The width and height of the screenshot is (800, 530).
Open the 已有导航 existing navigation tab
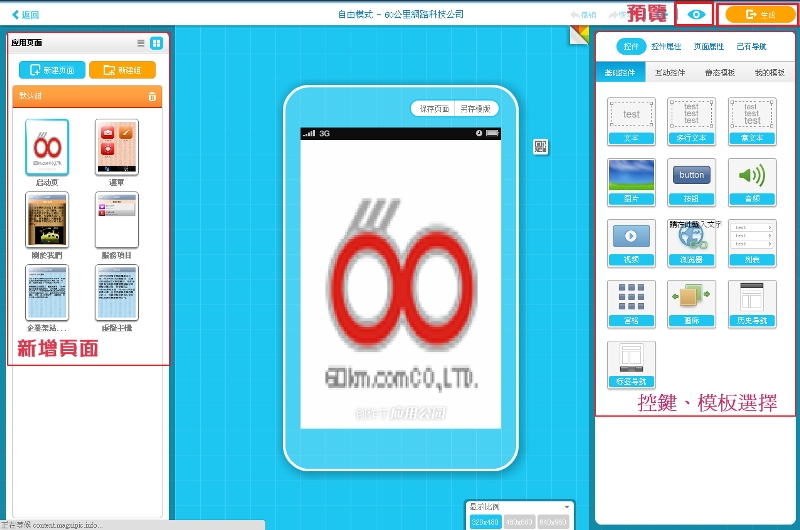(751, 46)
